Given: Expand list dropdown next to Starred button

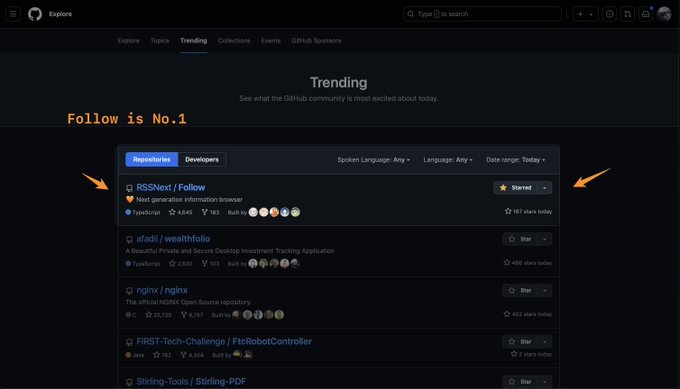Looking at the screenshot, I should (545, 188).
